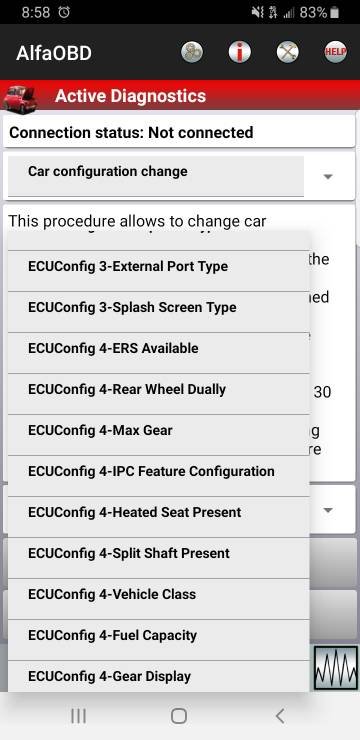Viewport: 360px width, 740px height.
Task: Select ECUConfig 4-Heated Seat Present
Action: coord(159,517)
